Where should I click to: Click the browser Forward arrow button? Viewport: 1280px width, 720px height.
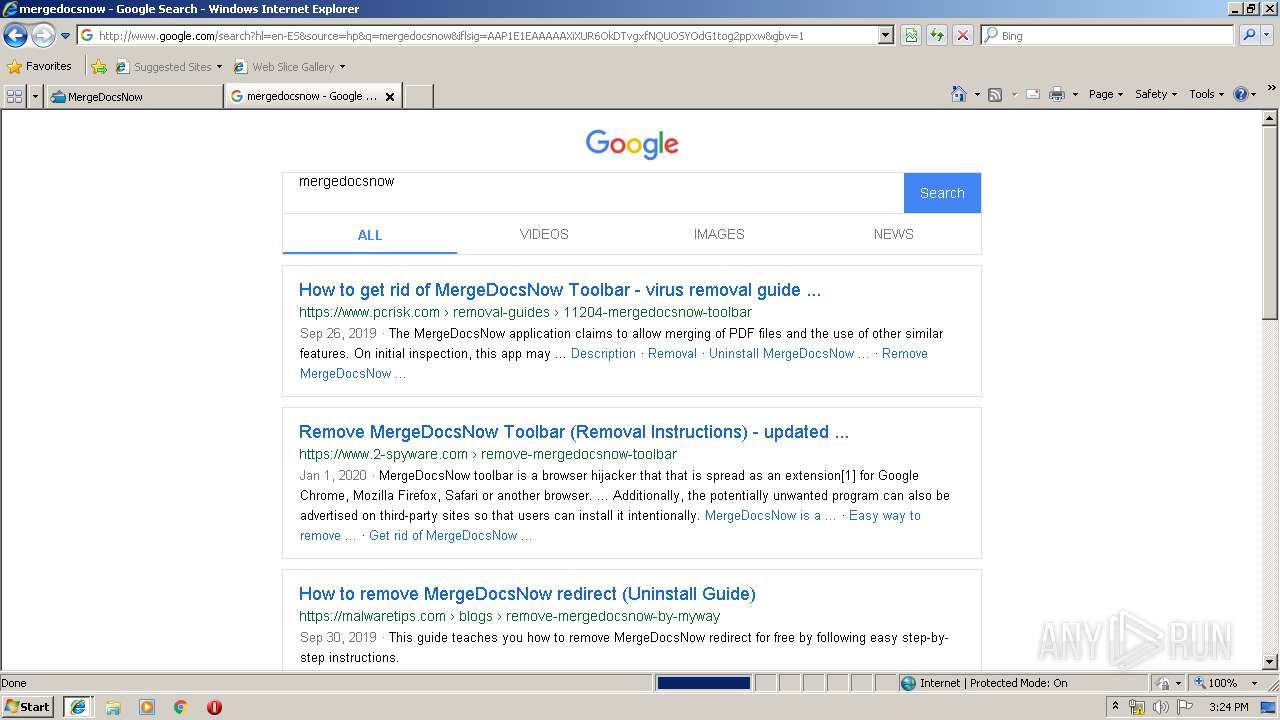point(42,36)
